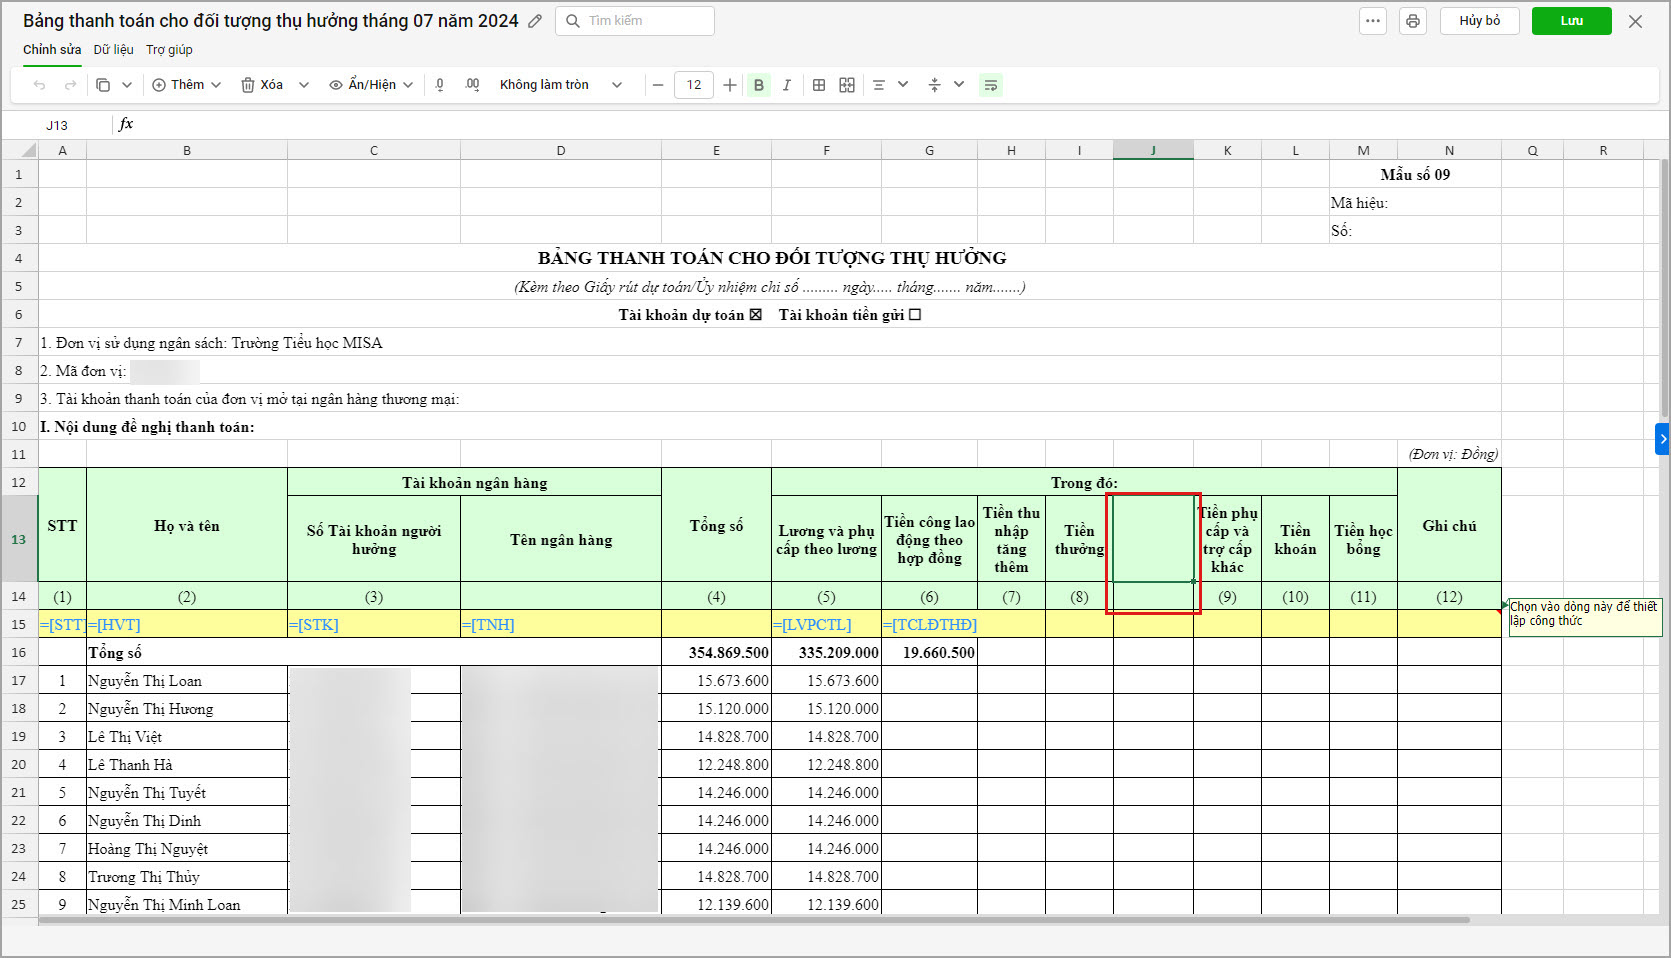Click the cell Hoàng Thị Nguyệt
The width and height of the screenshot is (1671, 958).
(187, 848)
